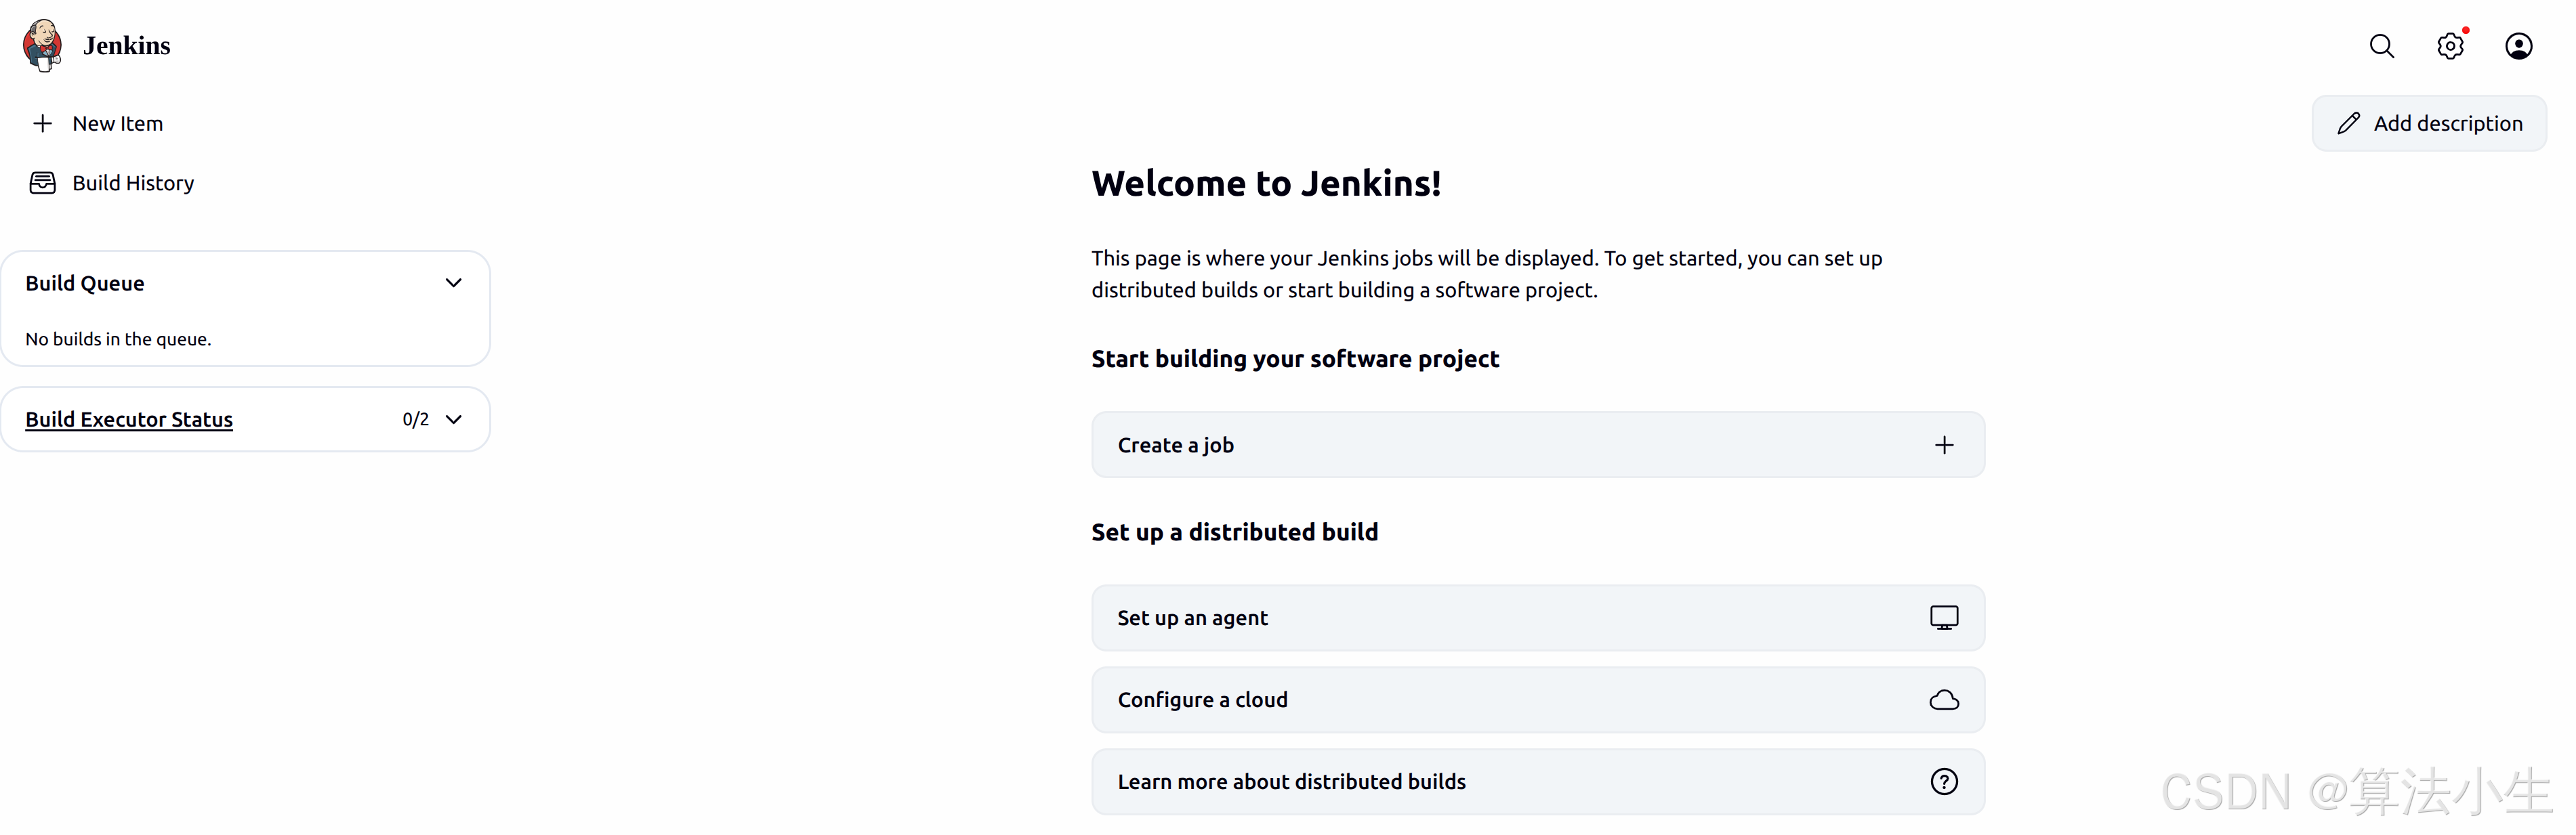Open the Build Executor Status link
This screenshot has width=2576, height=835.
coord(129,419)
